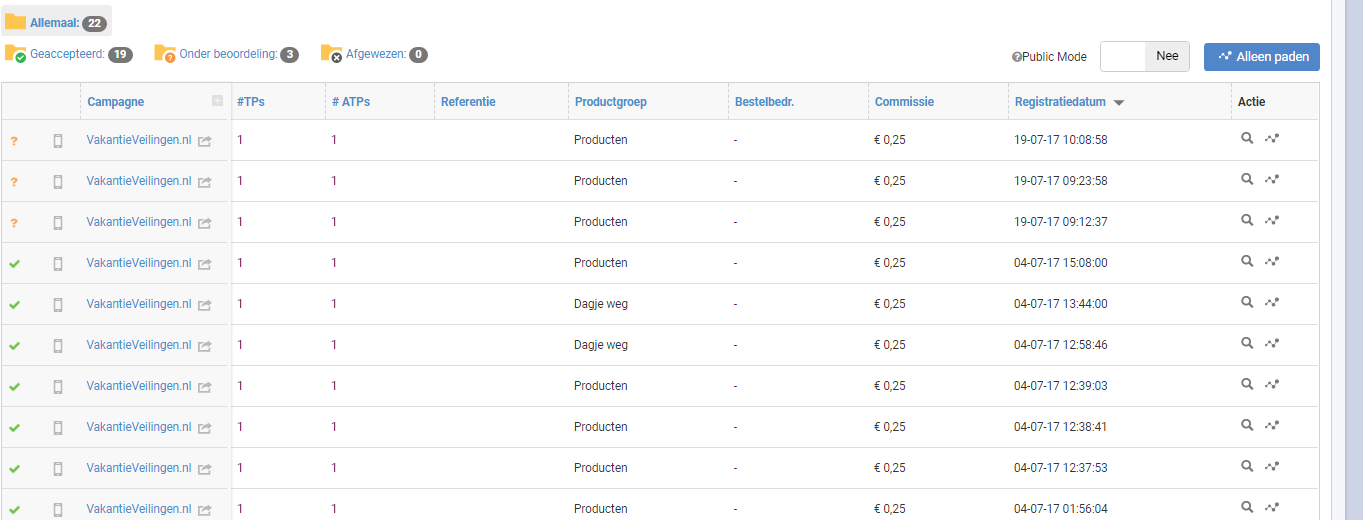Click the Alleen paden button
Viewport: 1363px width, 520px height.
tap(1262, 57)
